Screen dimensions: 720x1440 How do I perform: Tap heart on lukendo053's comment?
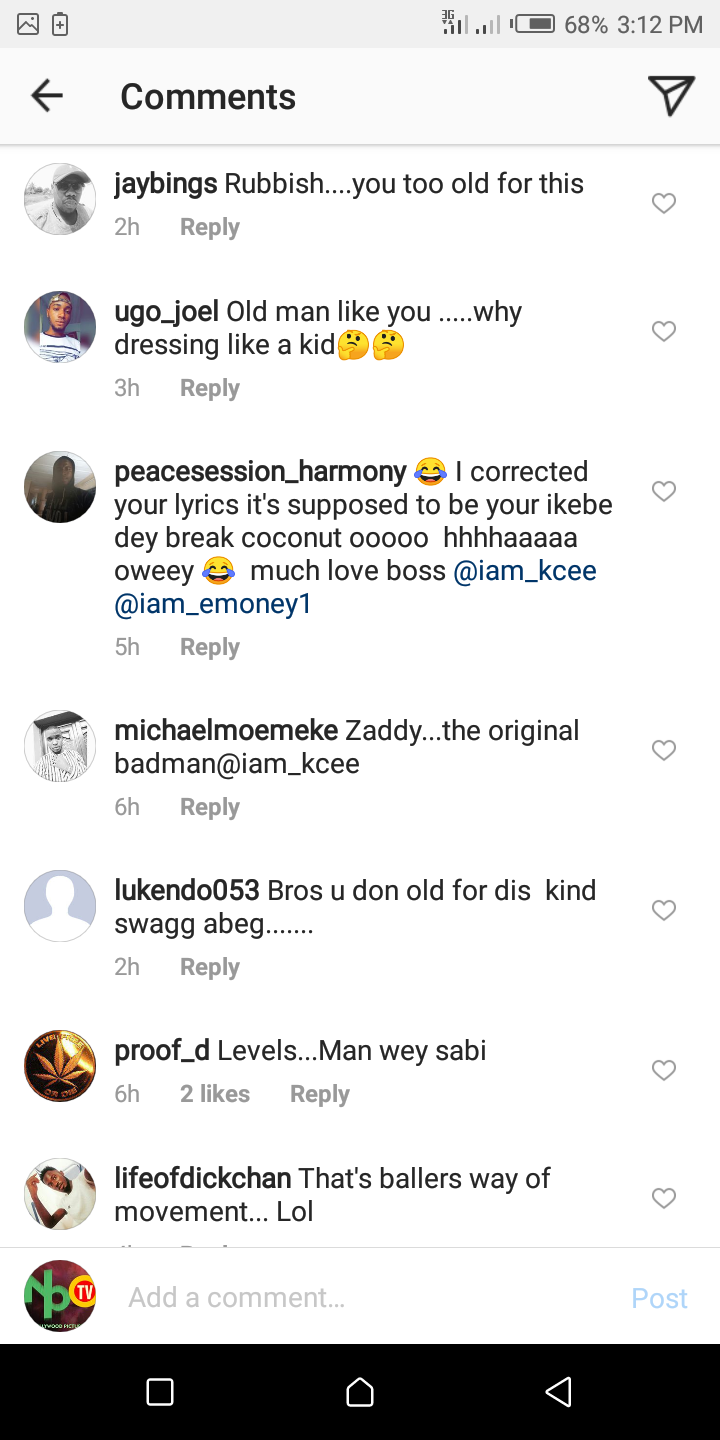(664, 910)
